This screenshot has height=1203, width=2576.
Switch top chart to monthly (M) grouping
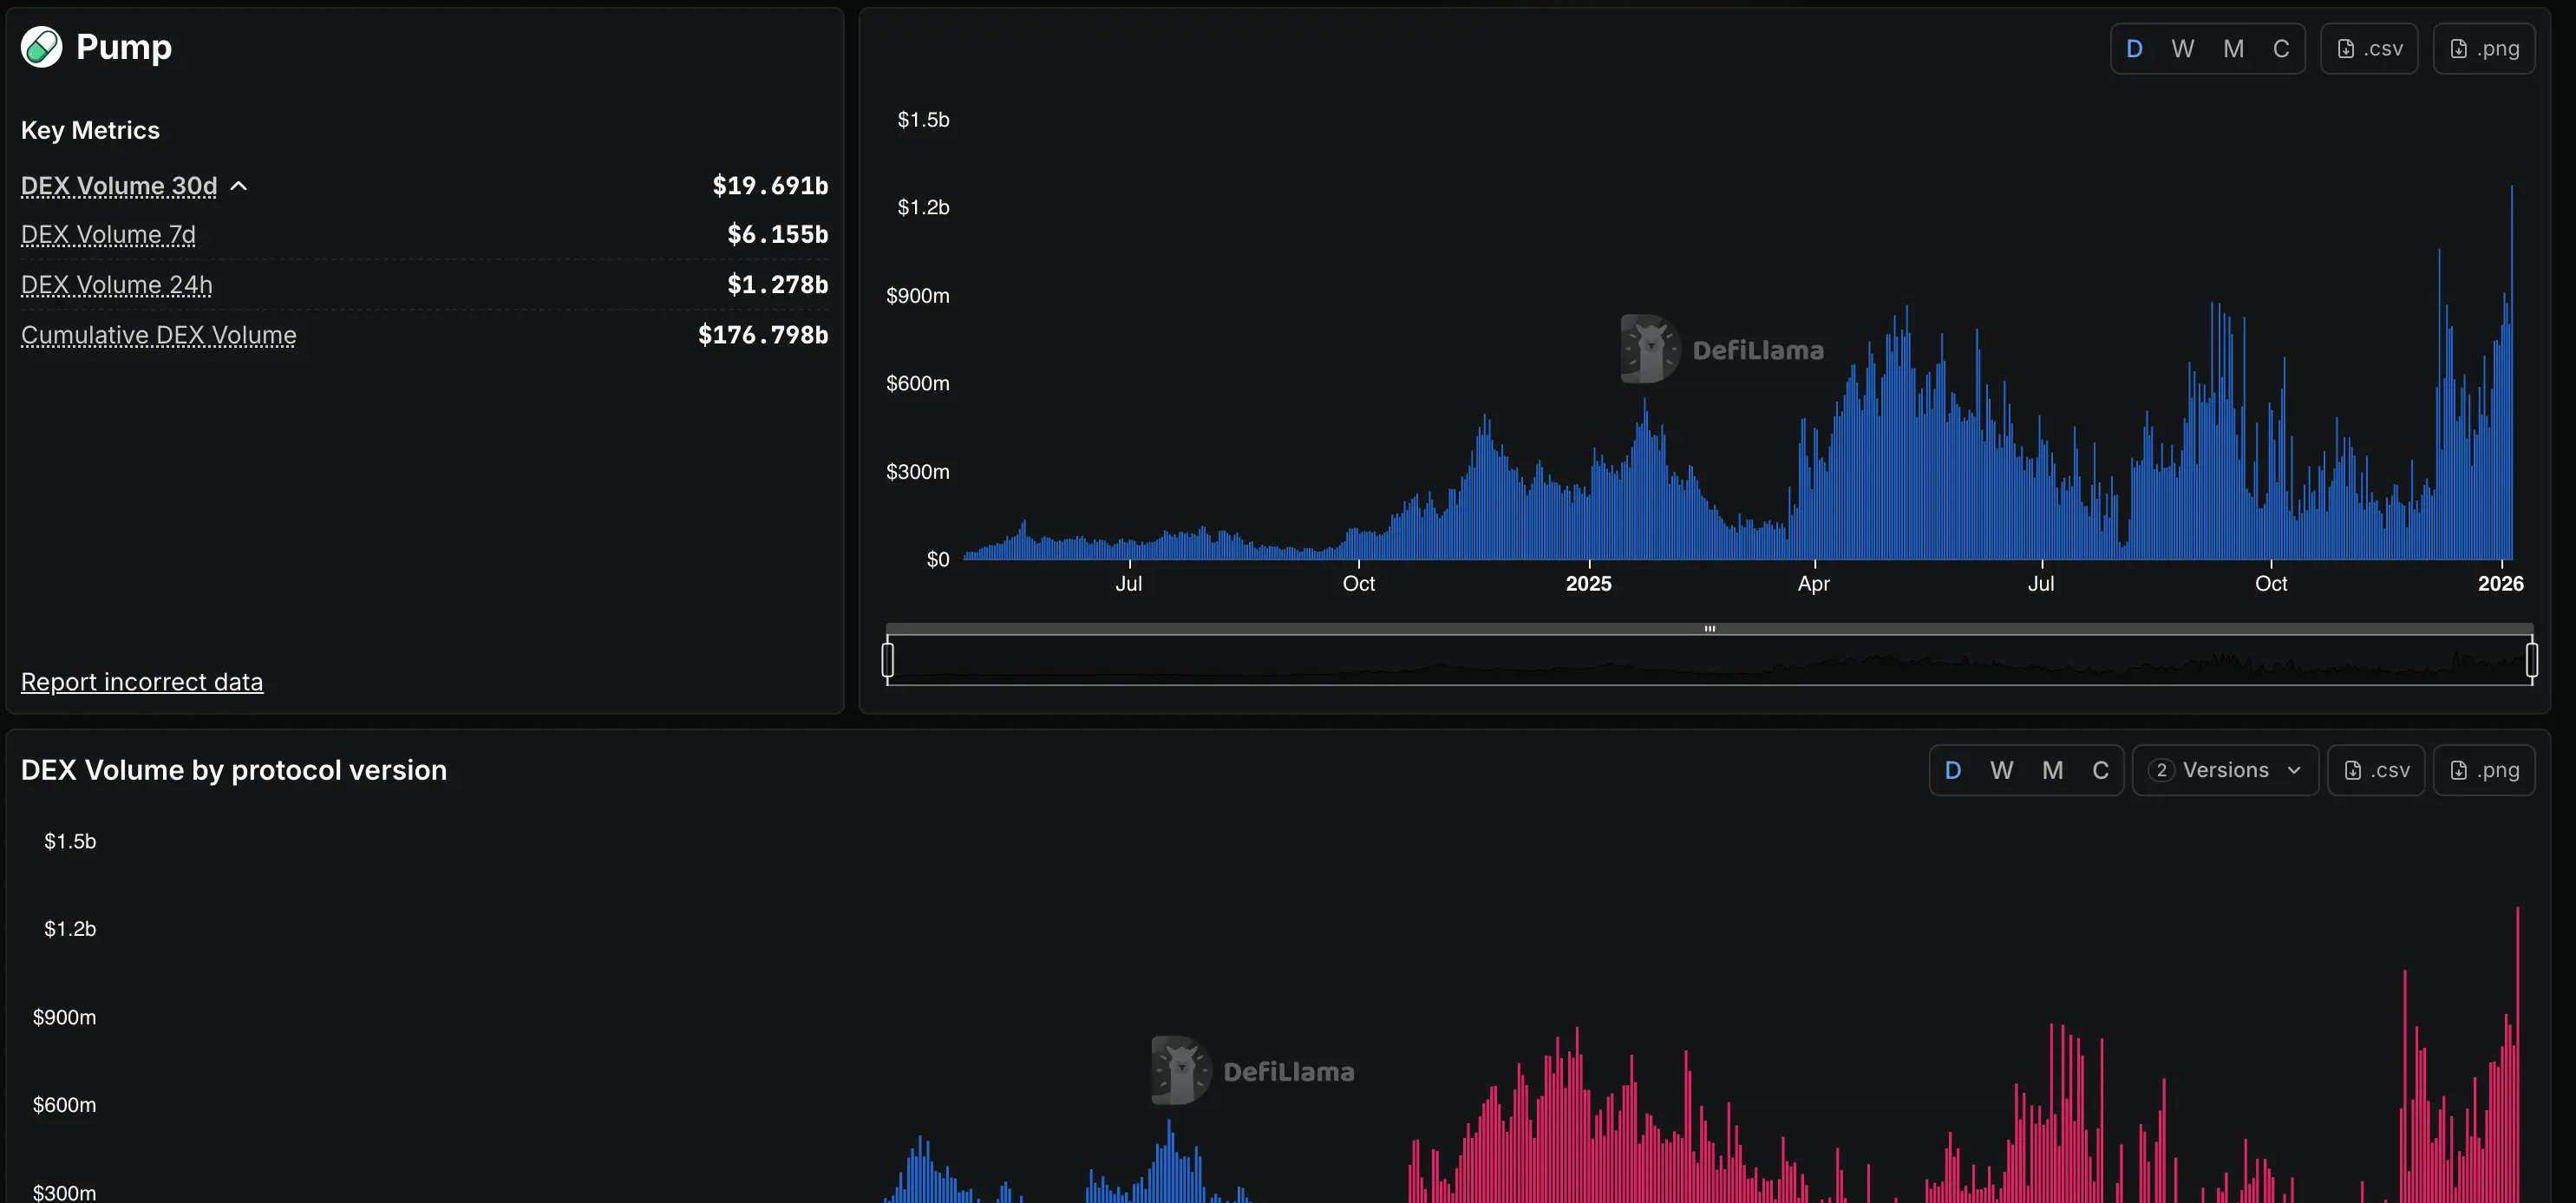pos(2233,49)
